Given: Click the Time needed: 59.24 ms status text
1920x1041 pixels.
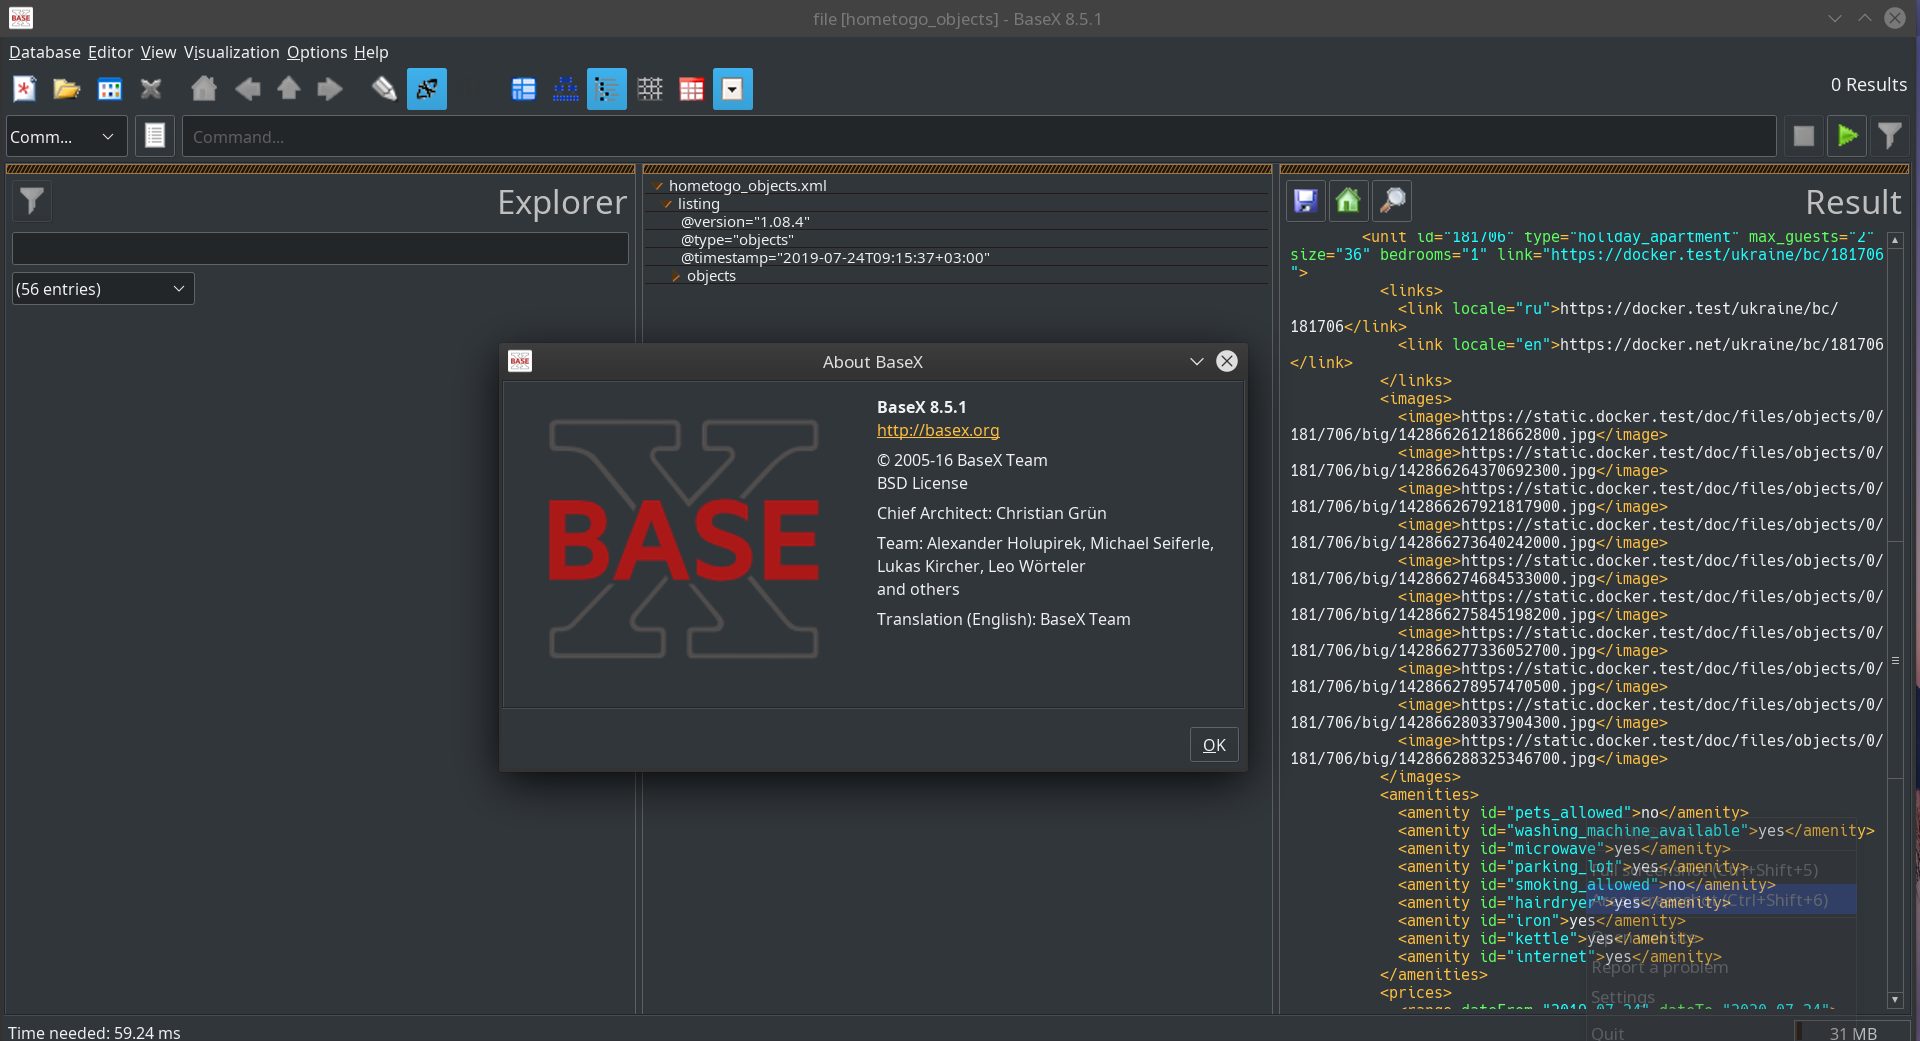Looking at the screenshot, I should tap(94, 1032).
